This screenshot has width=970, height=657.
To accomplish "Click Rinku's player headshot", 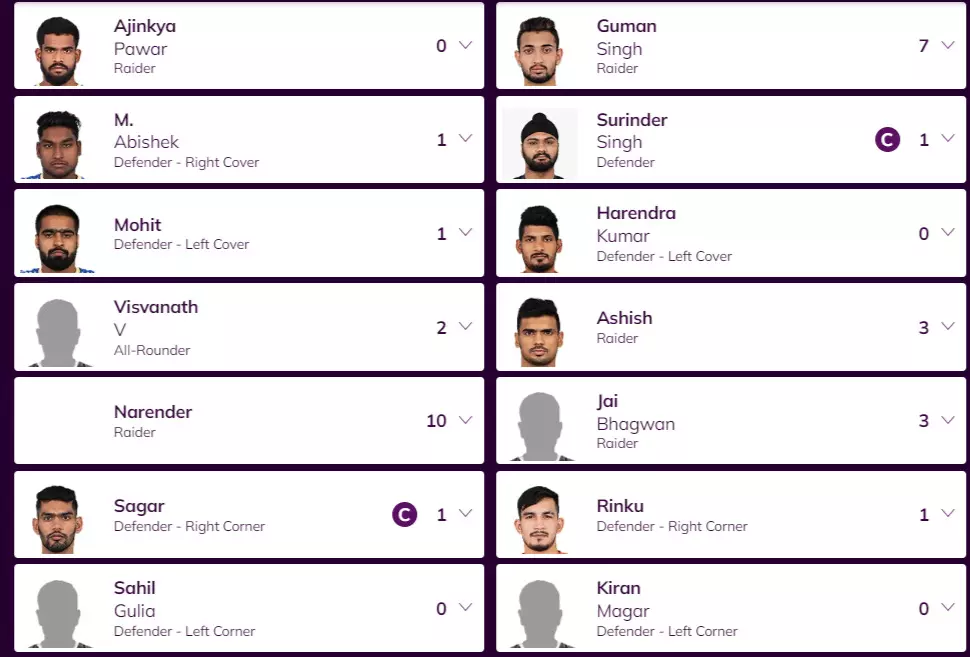I will point(540,518).
